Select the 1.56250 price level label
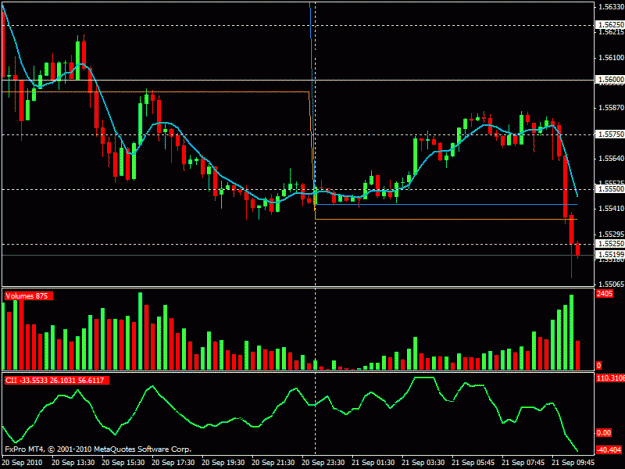The height and width of the screenshot is (469, 625). [x=610, y=25]
